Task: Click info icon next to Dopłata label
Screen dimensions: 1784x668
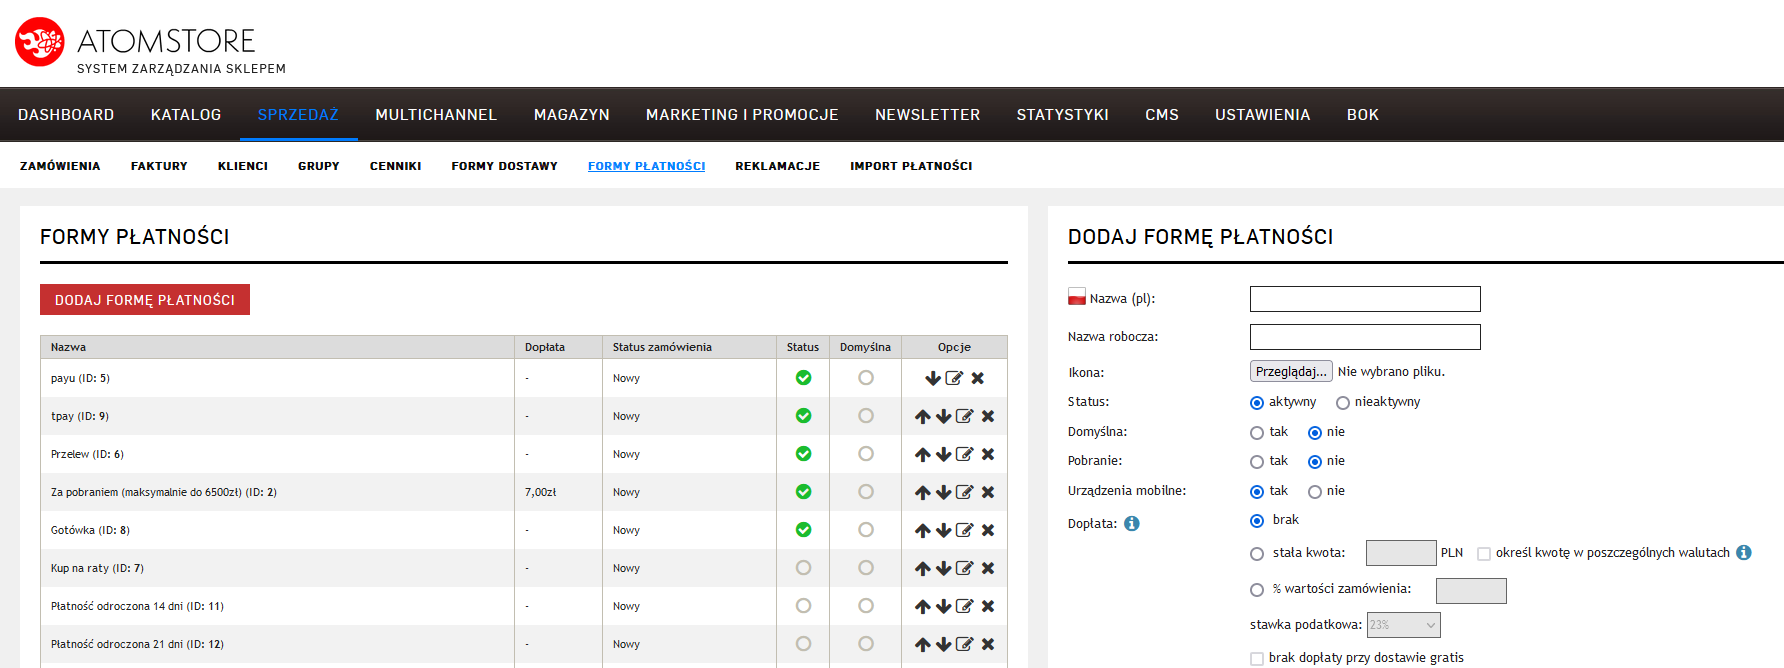Action: pos(1131,524)
